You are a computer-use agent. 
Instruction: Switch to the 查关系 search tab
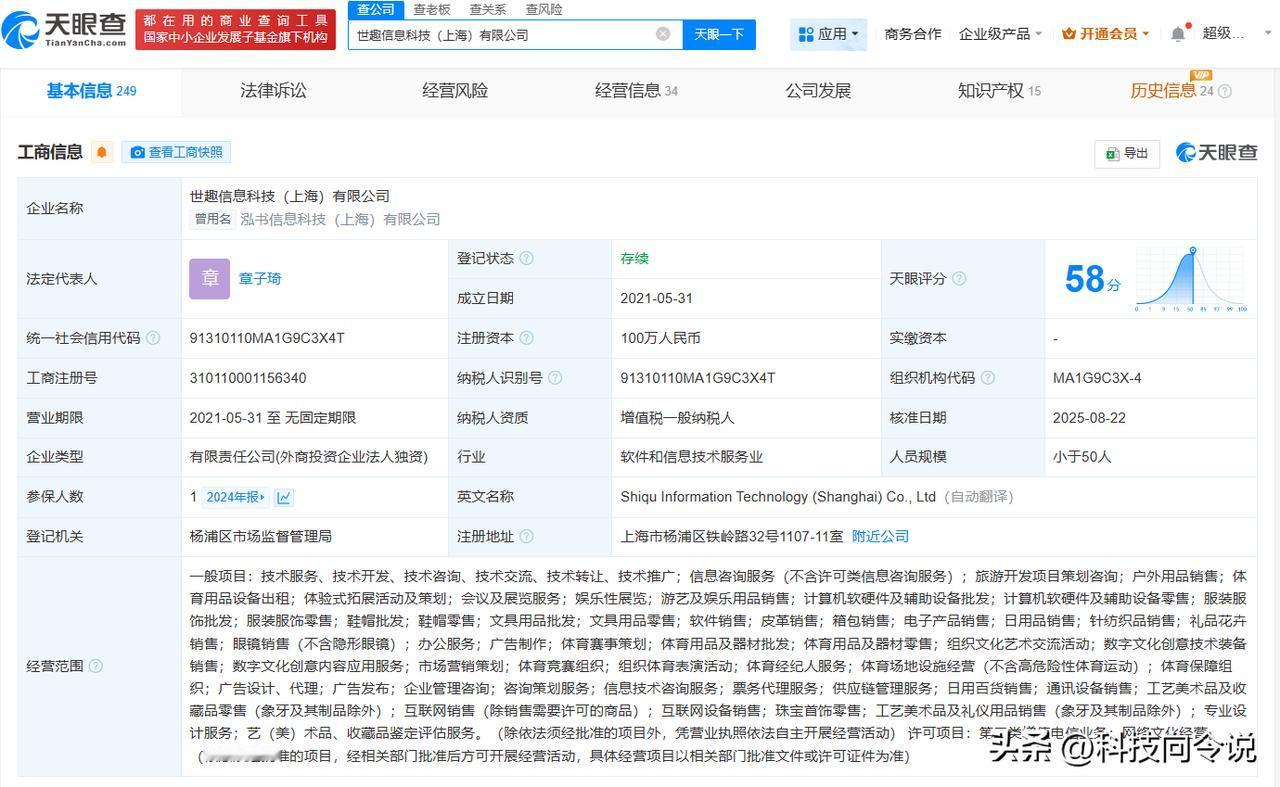[487, 9]
